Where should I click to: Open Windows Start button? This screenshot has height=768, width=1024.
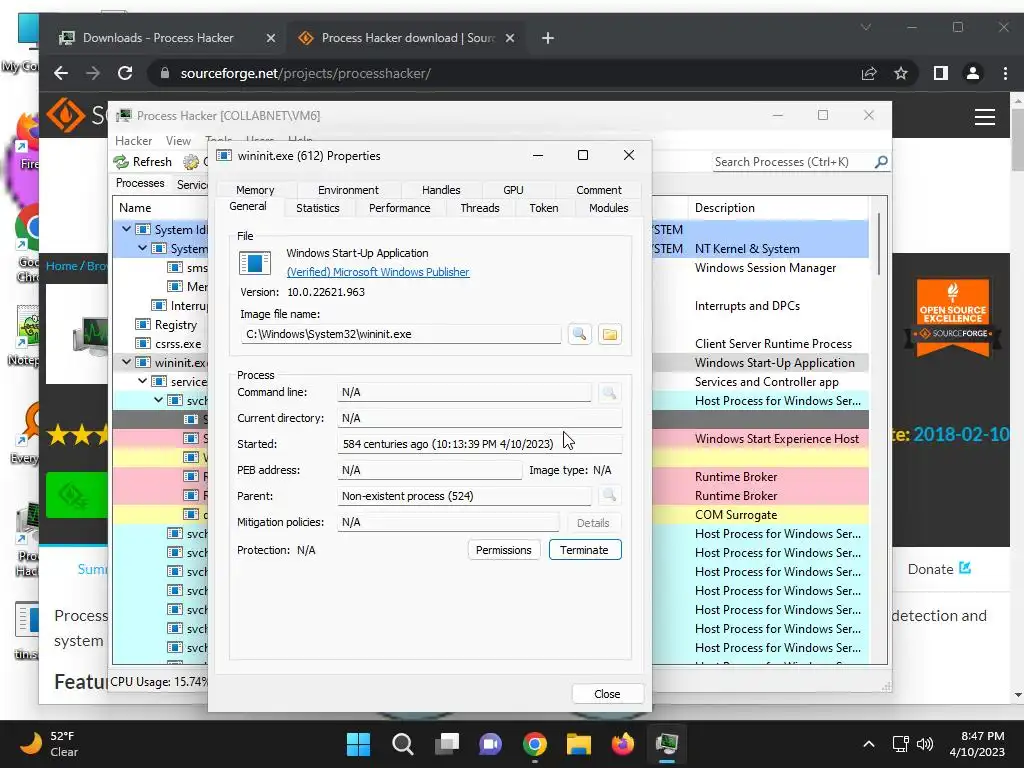[358, 744]
